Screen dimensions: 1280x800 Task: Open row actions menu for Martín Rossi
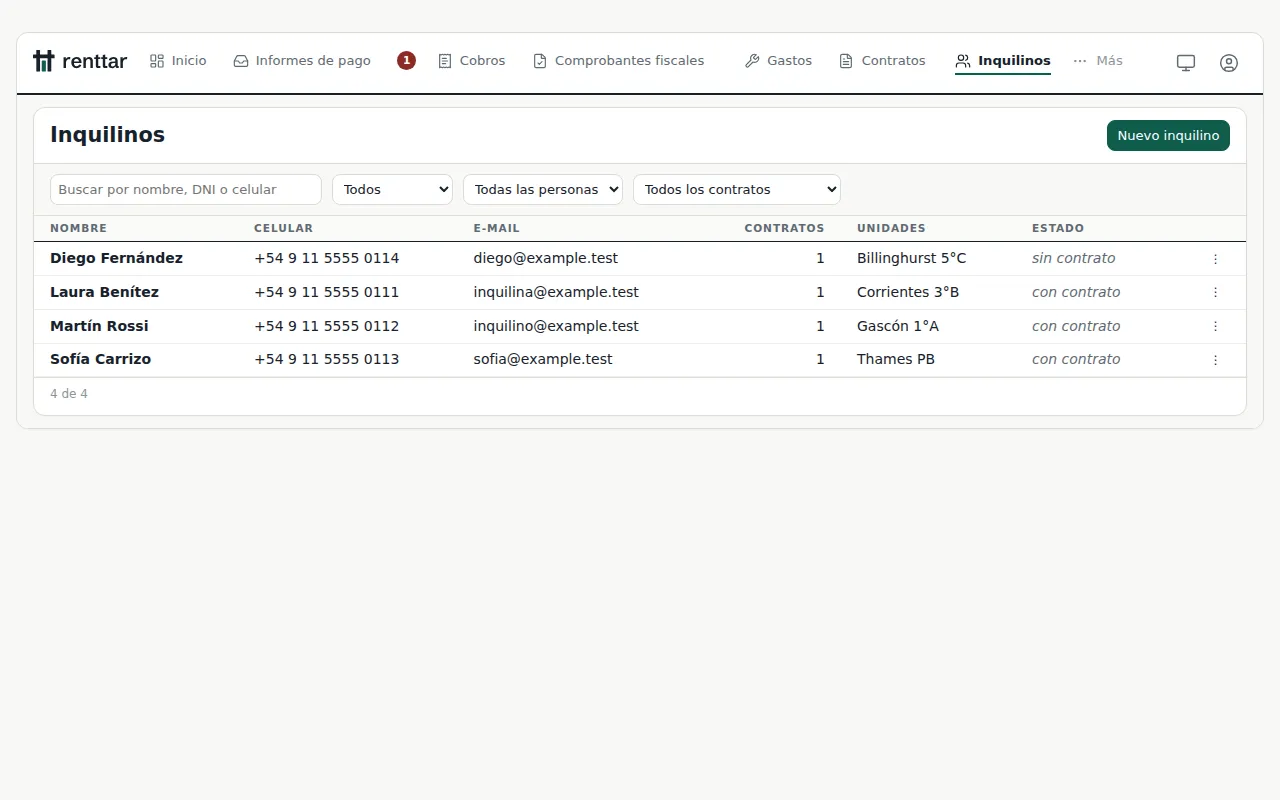[1215, 327]
